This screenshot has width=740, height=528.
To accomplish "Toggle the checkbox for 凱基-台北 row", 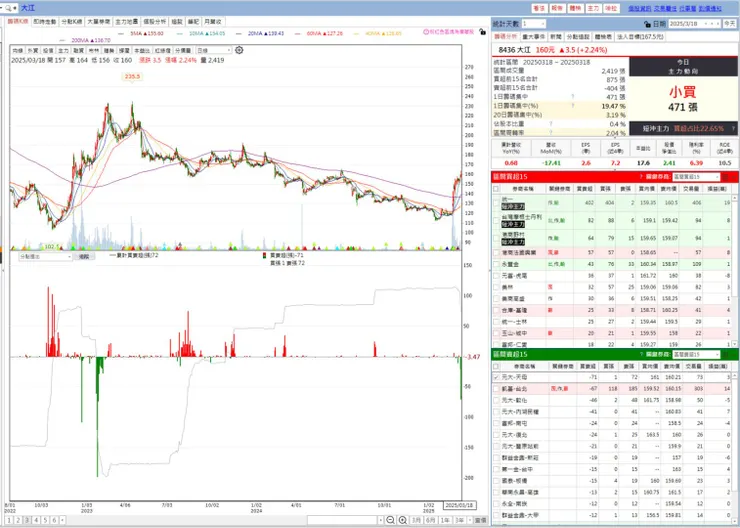I will coord(496,389).
